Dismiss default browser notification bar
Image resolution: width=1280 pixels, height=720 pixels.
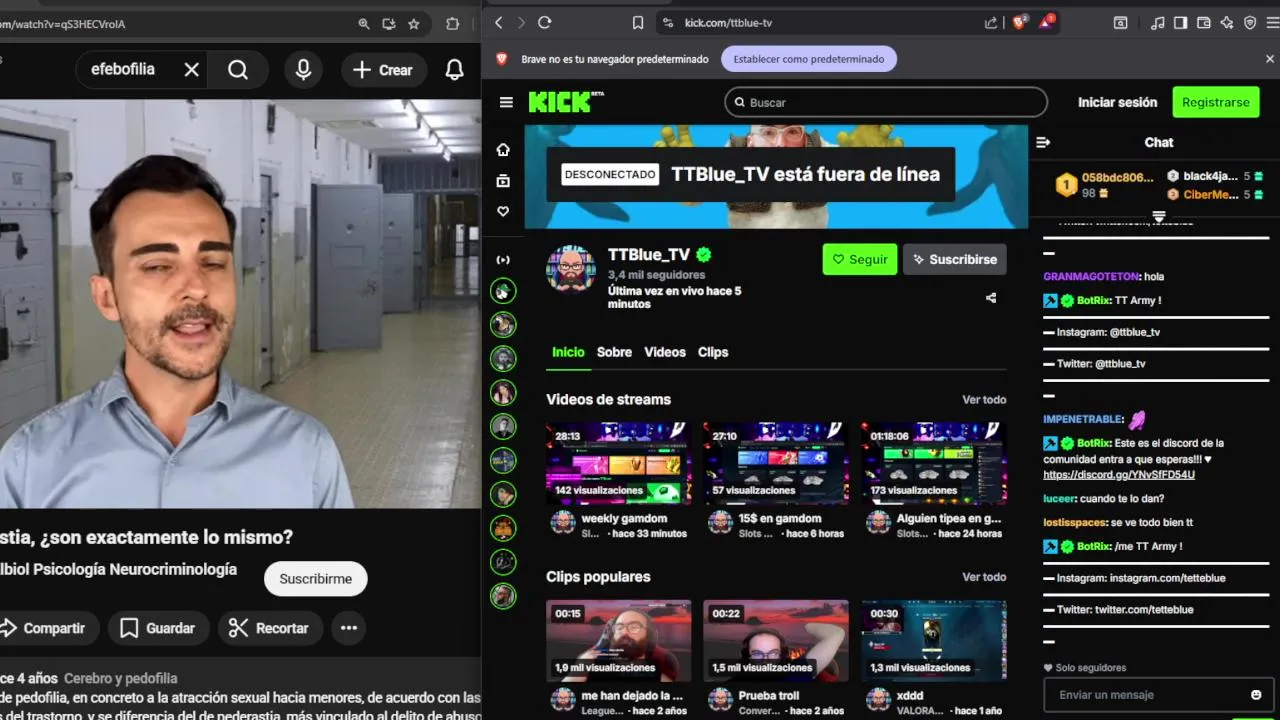point(1270,59)
